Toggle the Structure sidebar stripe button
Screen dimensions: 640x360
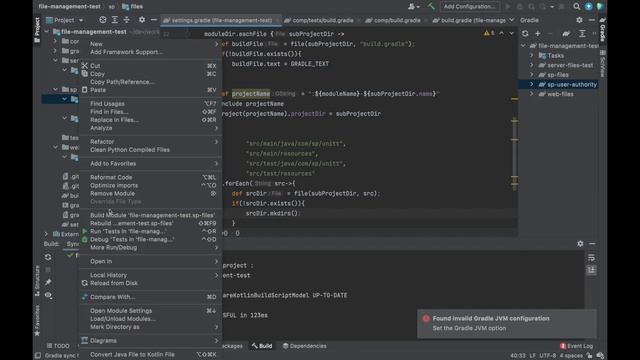(37, 281)
